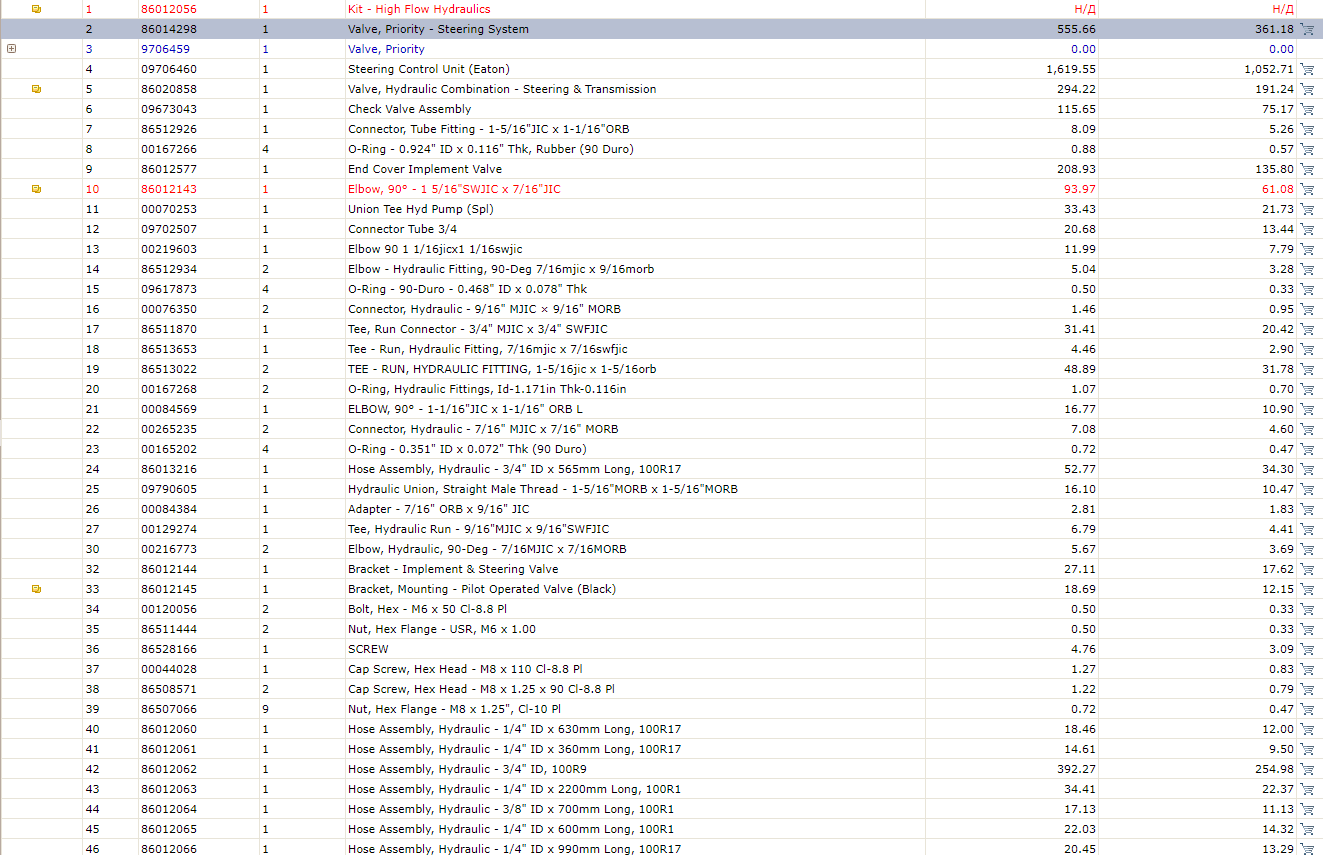Select price 392.27

point(1076,769)
